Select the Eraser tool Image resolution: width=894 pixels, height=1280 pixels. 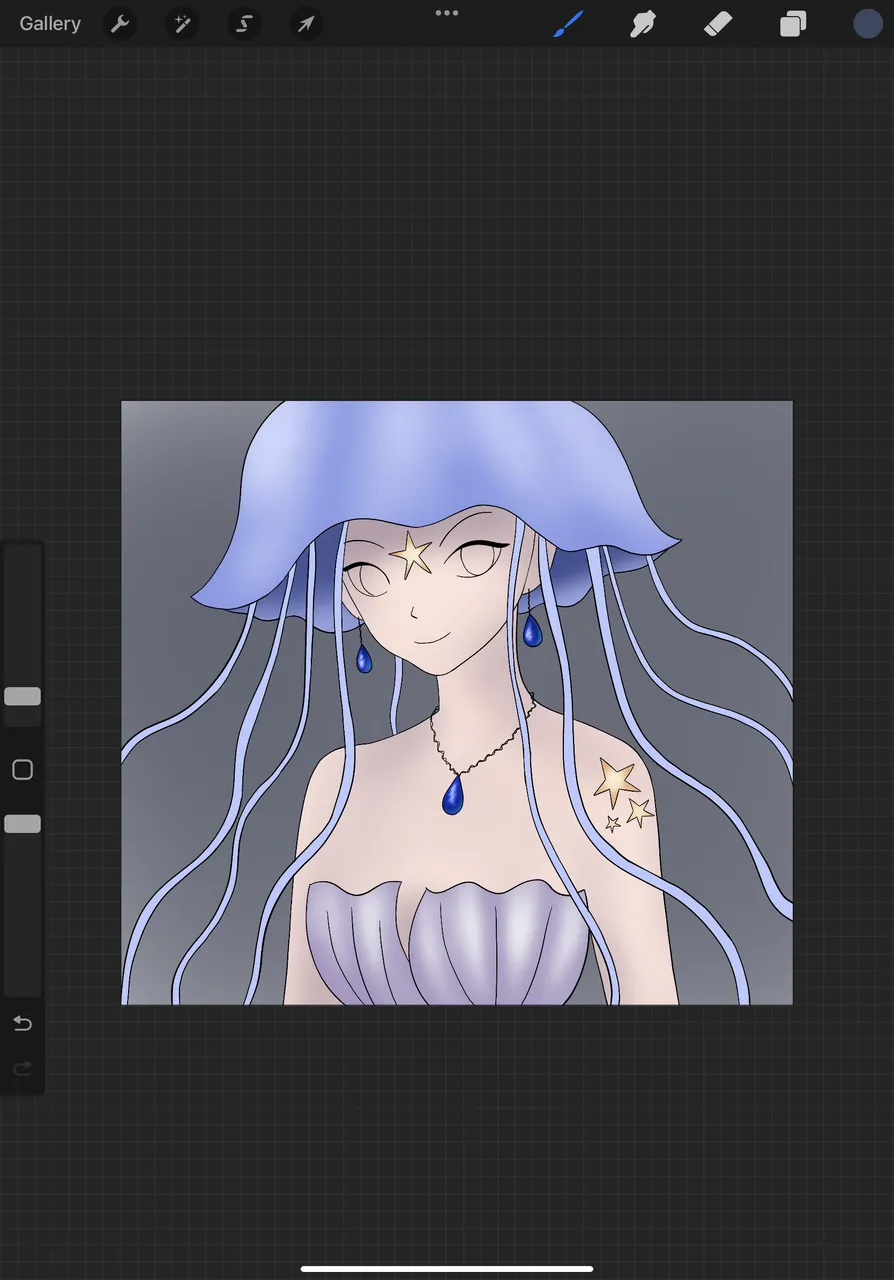point(718,24)
